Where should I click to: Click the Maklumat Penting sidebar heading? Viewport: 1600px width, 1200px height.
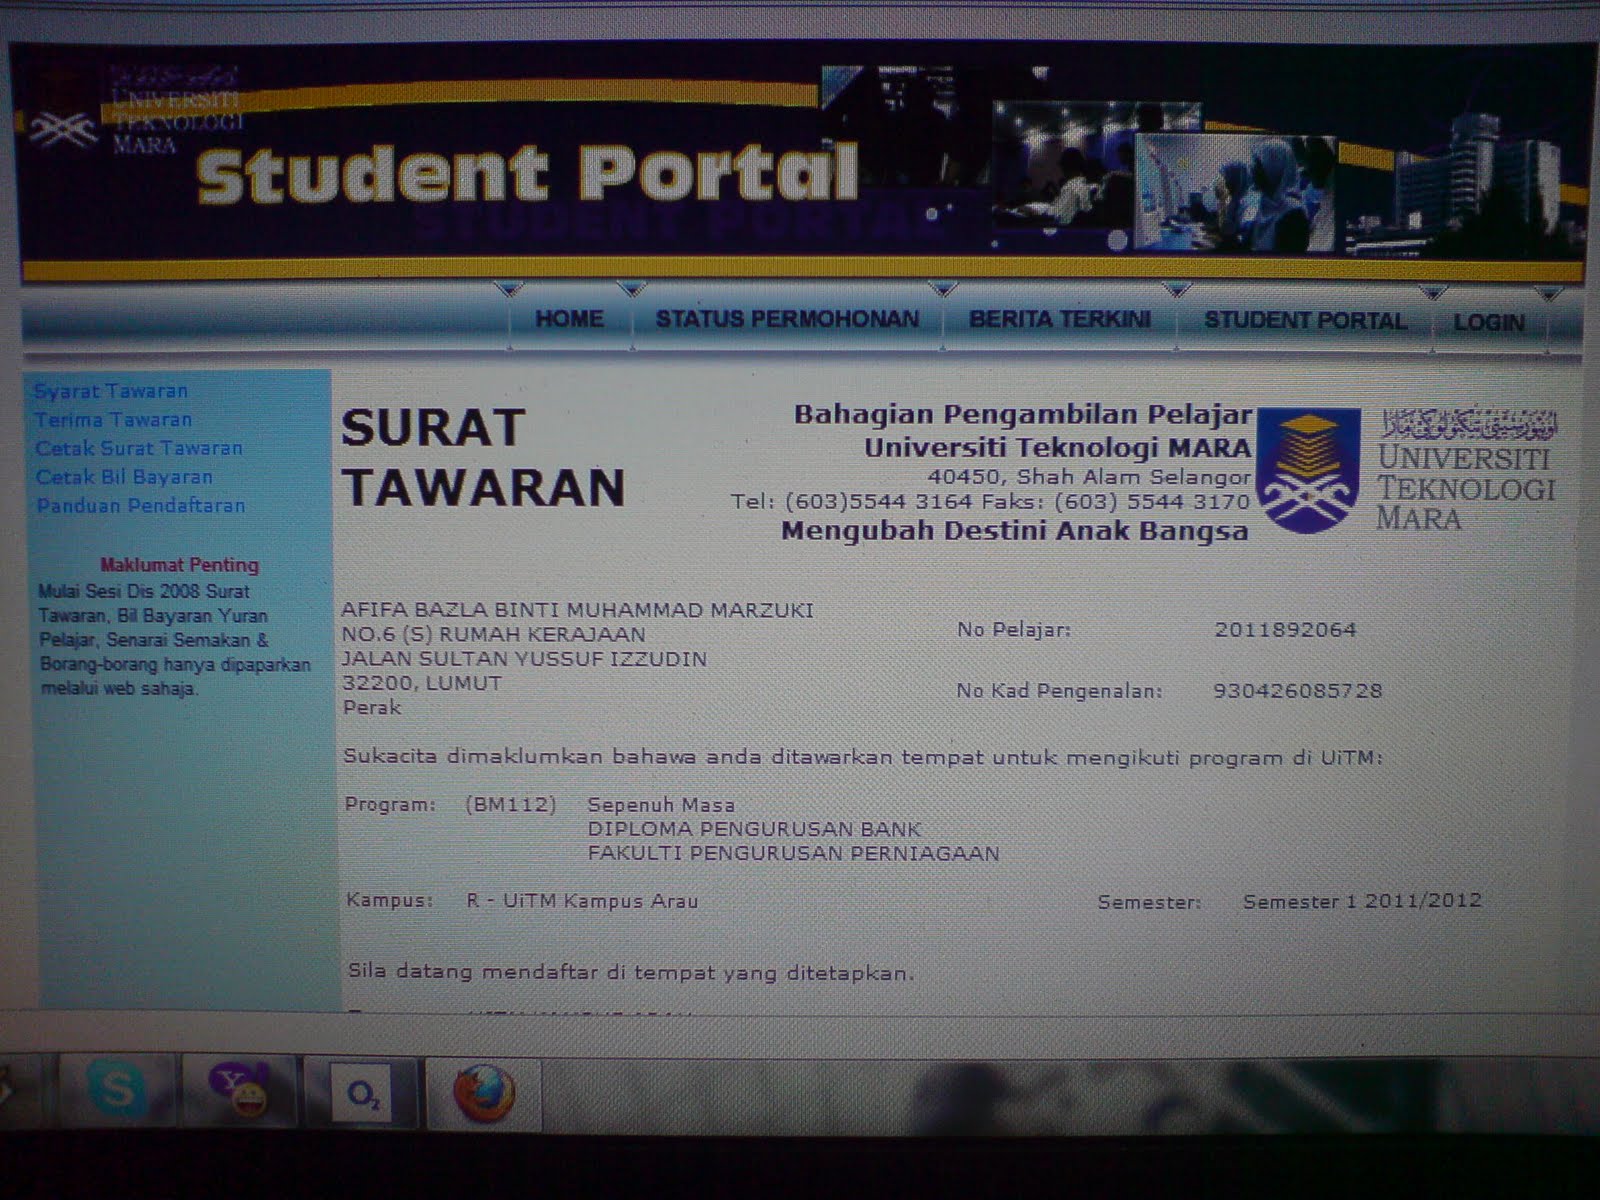(x=180, y=565)
